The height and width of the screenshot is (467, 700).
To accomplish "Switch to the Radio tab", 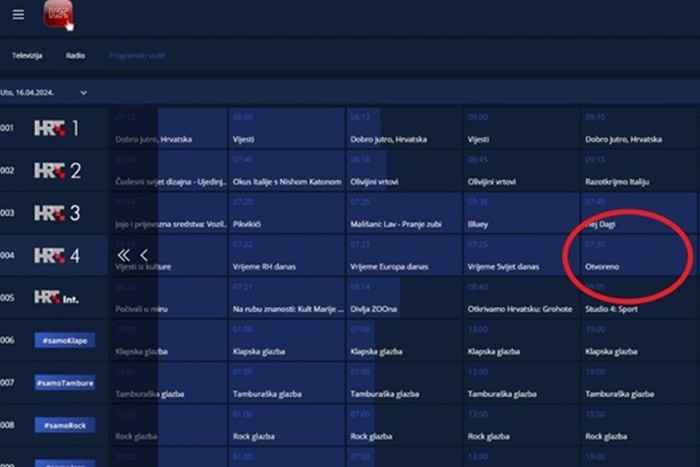I will (x=75, y=56).
